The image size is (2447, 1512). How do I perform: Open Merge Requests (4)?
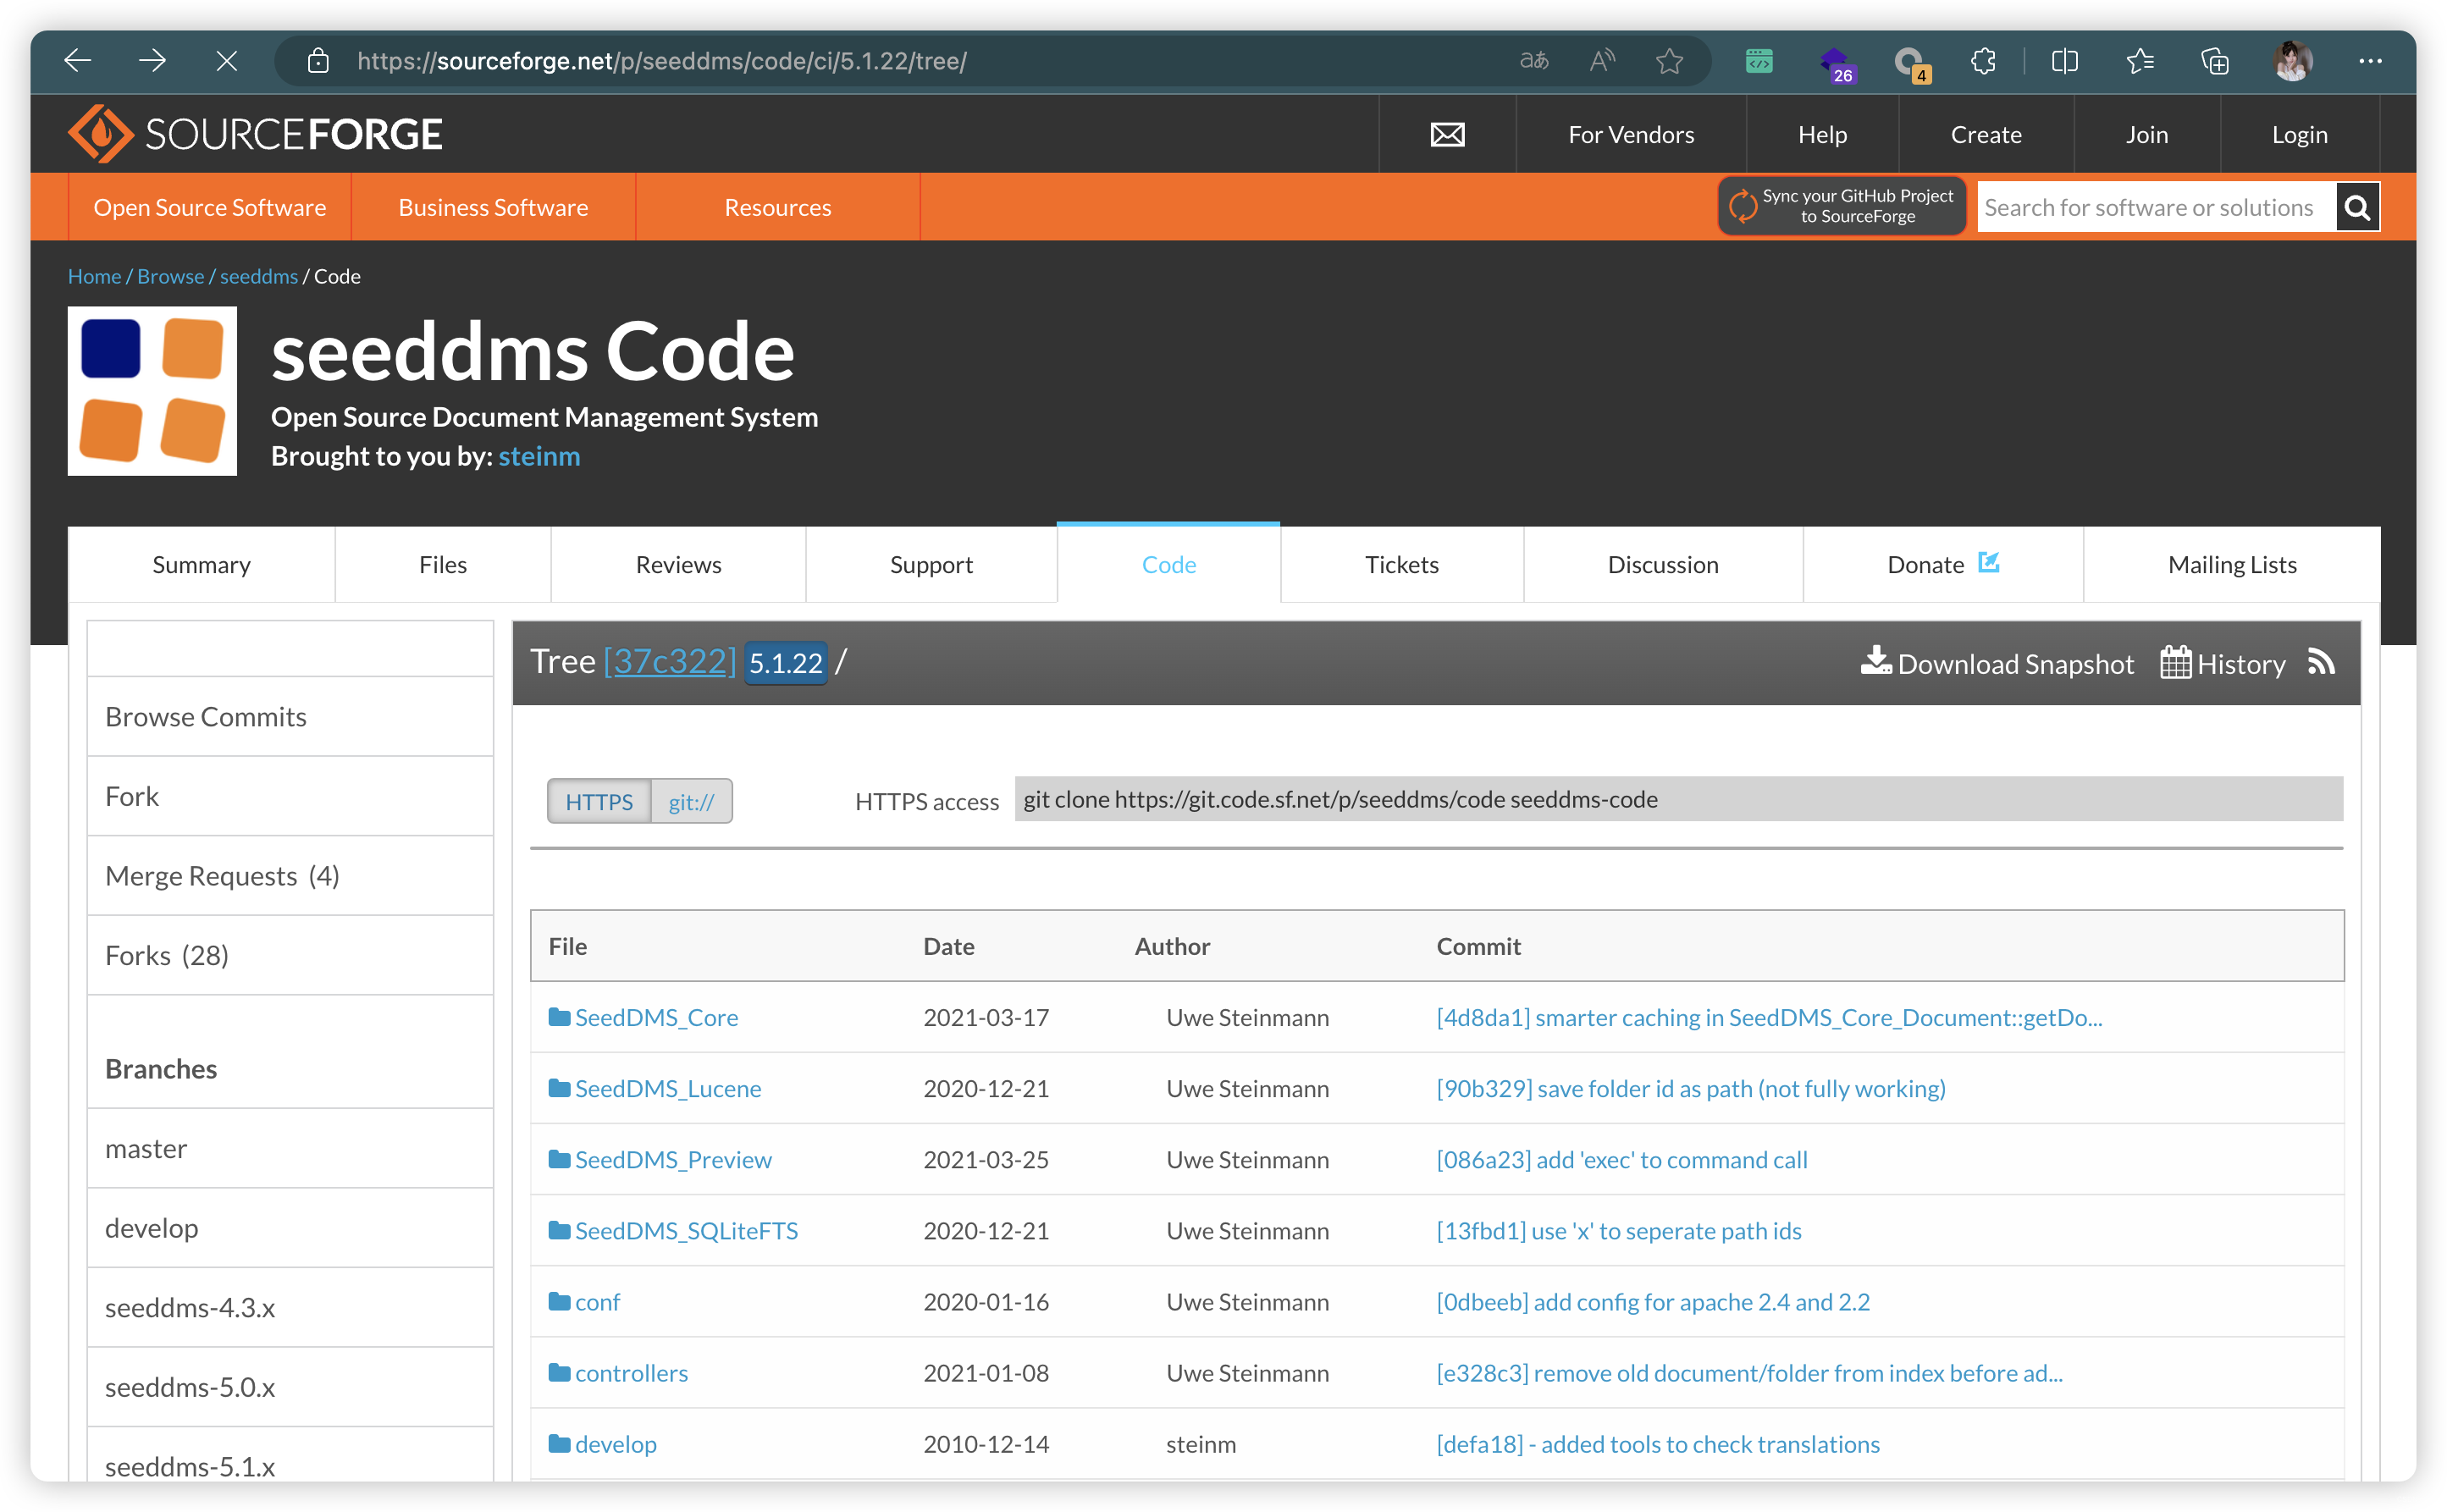coord(290,875)
